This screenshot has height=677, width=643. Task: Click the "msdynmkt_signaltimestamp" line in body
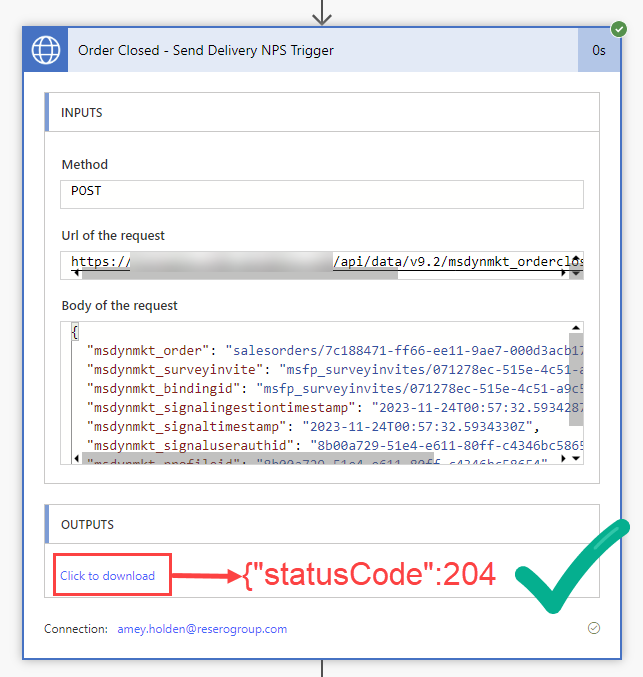(313, 427)
